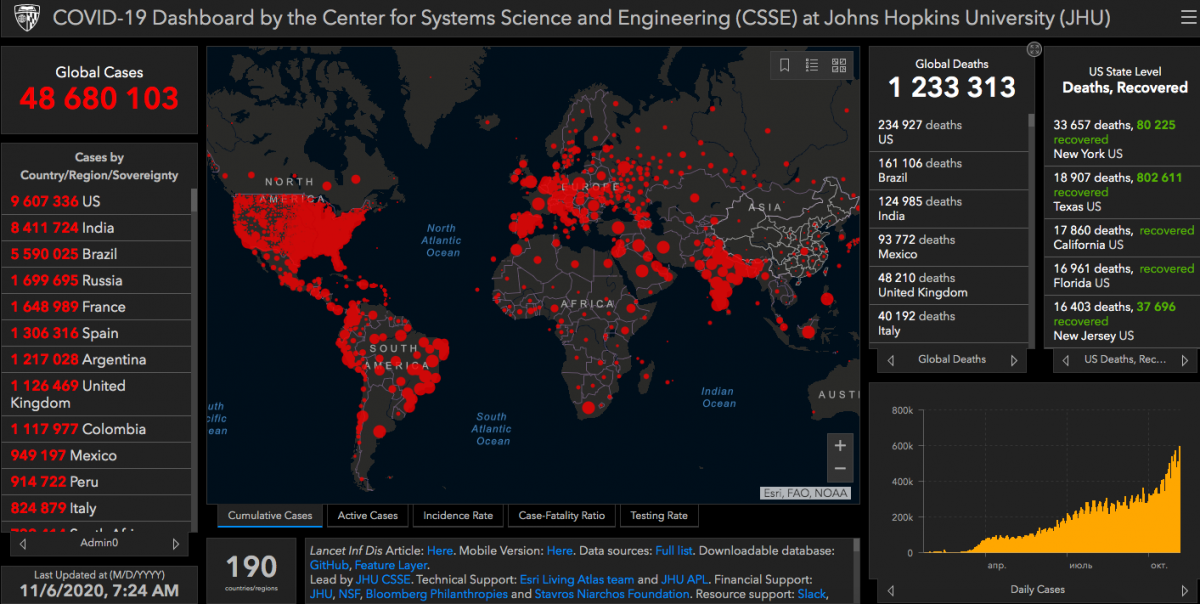Screen dimensions: 1200x604
Task: Open the NSF financial support link
Action: tap(349, 594)
